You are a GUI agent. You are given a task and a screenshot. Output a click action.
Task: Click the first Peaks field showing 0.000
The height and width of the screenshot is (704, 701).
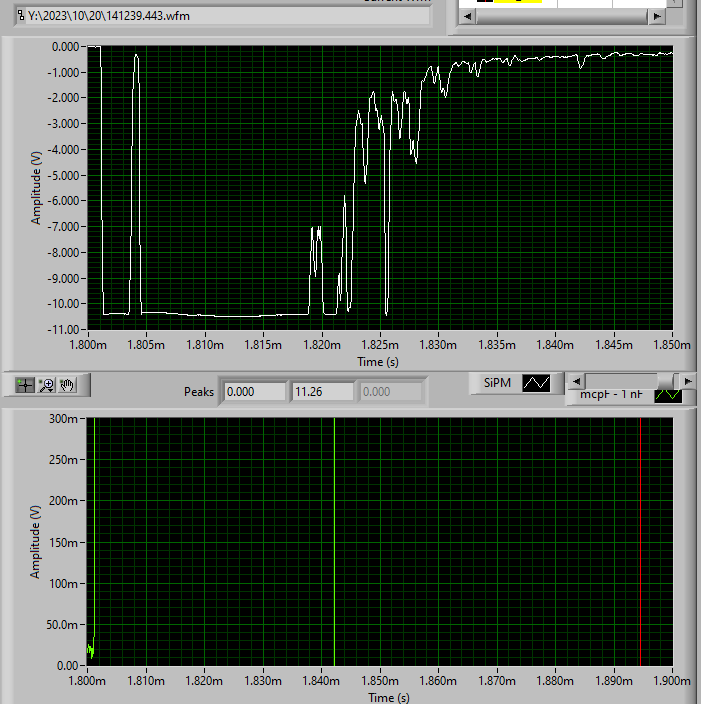click(x=255, y=392)
